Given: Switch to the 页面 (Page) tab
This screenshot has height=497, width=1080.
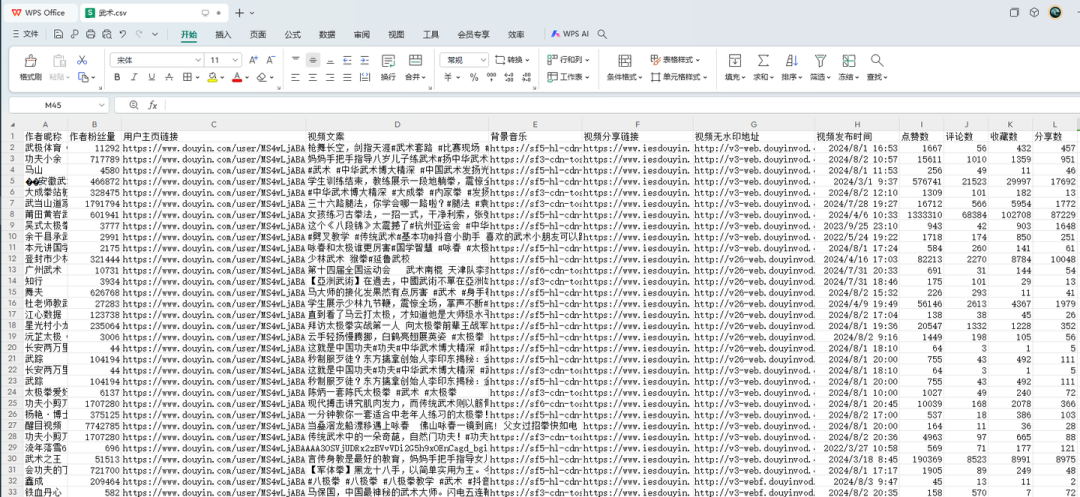Looking at the screenshot, I should pos(258,34).
